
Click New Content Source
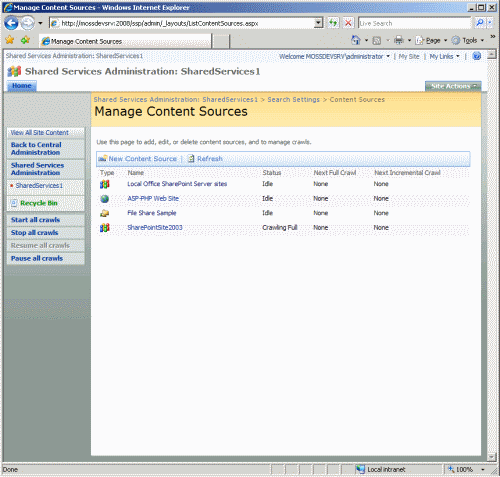click(x=142, y=159)
